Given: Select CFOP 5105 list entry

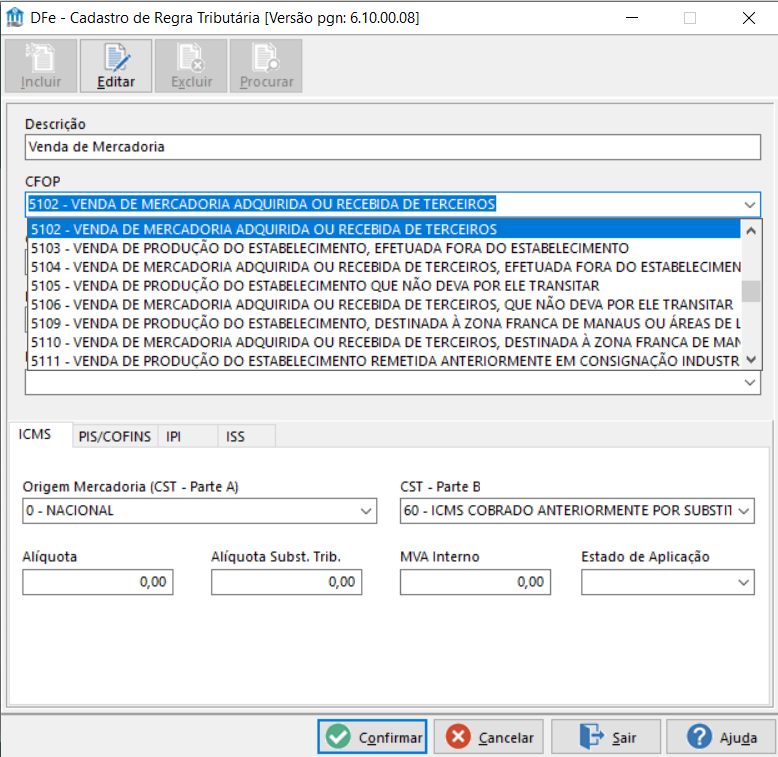Looking at the screenshot, I should point(384,286).
